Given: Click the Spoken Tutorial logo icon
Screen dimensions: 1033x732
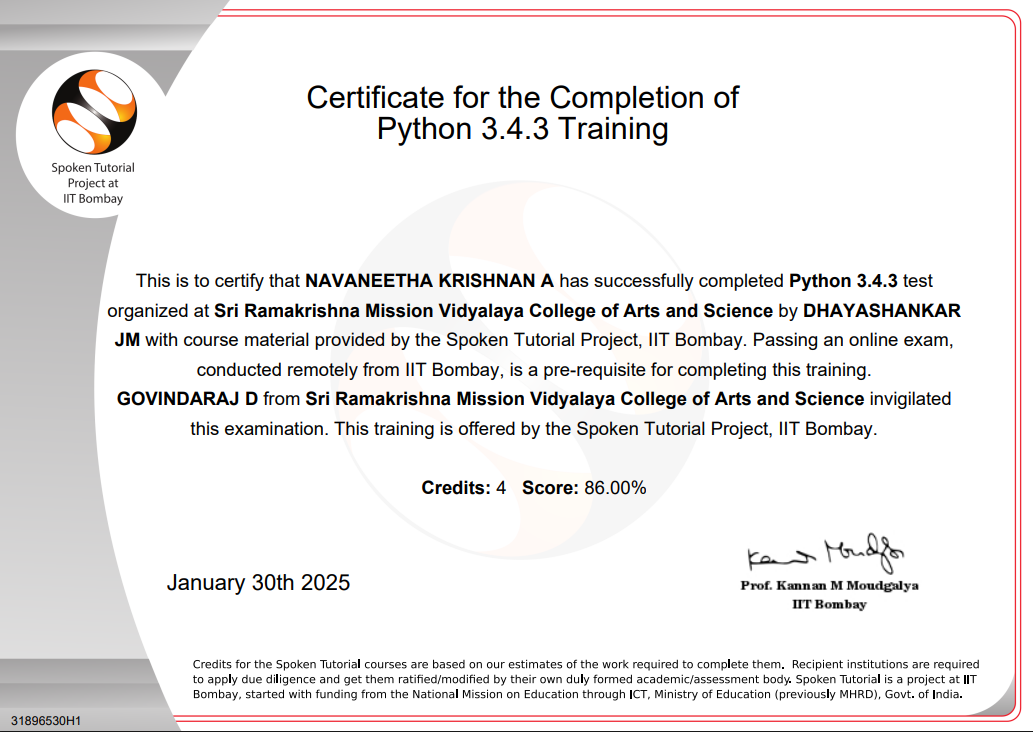Looking at the screenshot, I should pos(94,111).
